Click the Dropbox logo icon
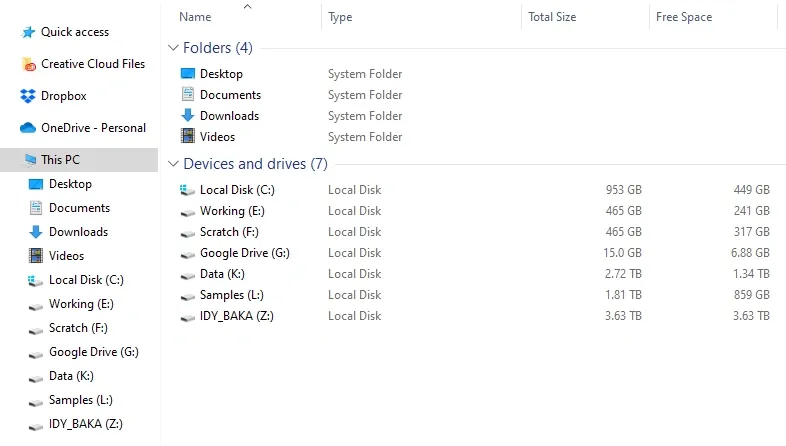The width and height of the screenshot is (786, 446). (x=28, y=96)
